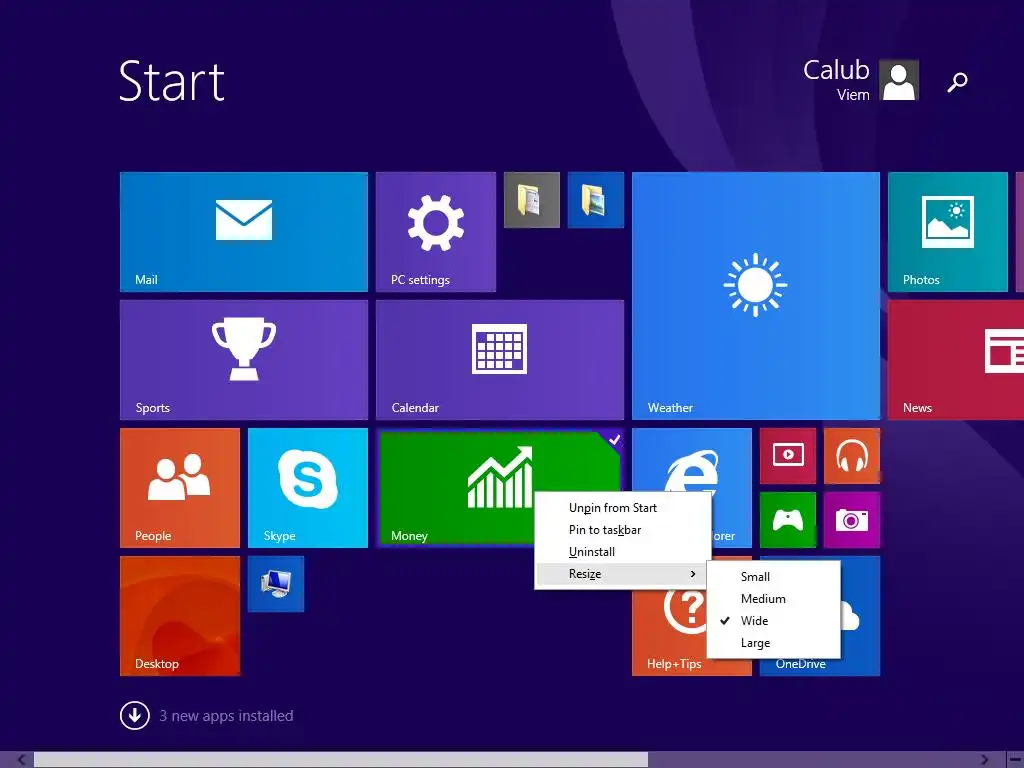Open the News tile
Image resolution: width=1024 pixels, height=768 pixels.
(x=956, y=360)
